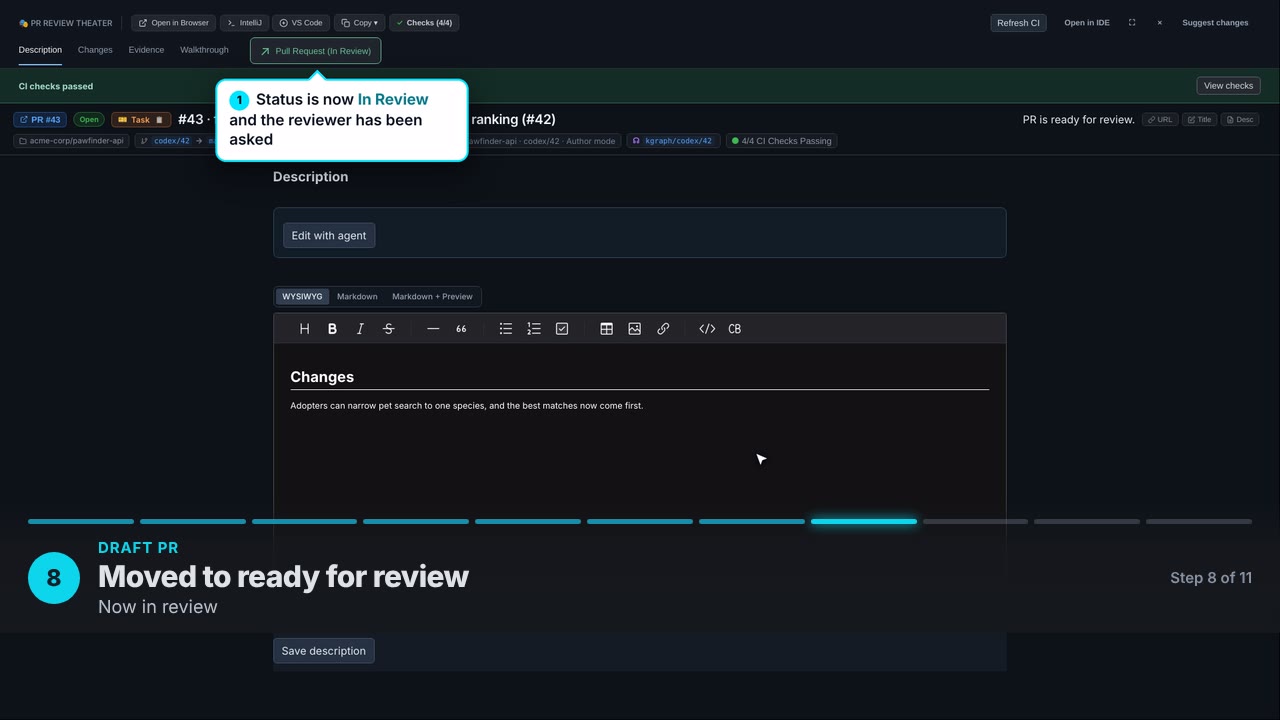Click View checks button
This screenshot has width=1280, height=720.
point(1228,86)
